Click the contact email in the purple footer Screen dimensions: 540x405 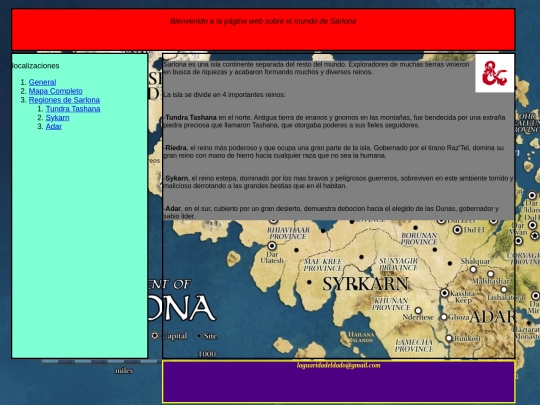[x=338, y=365]
